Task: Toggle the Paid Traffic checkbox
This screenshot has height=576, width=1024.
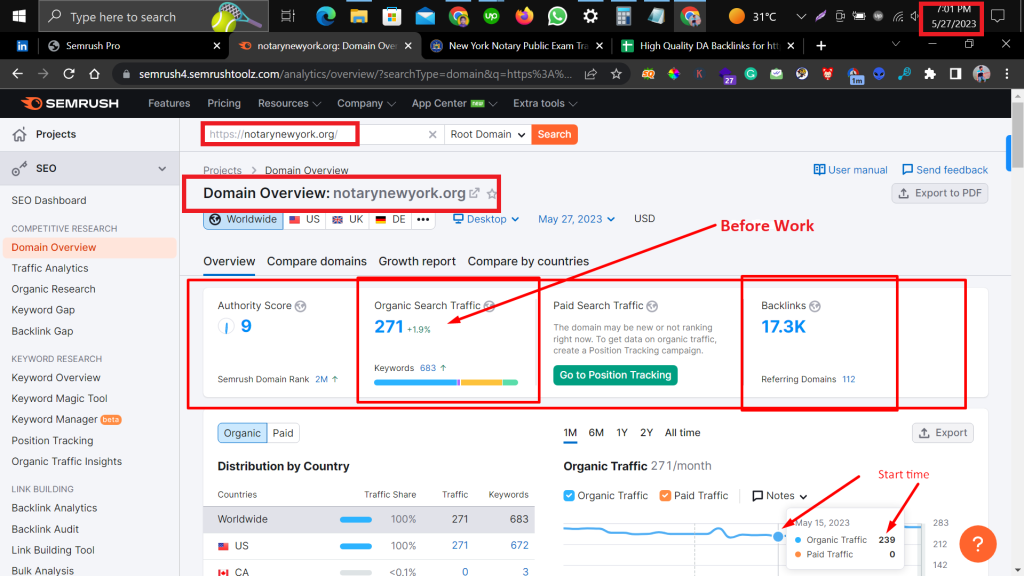Action: tap(665, 496)
